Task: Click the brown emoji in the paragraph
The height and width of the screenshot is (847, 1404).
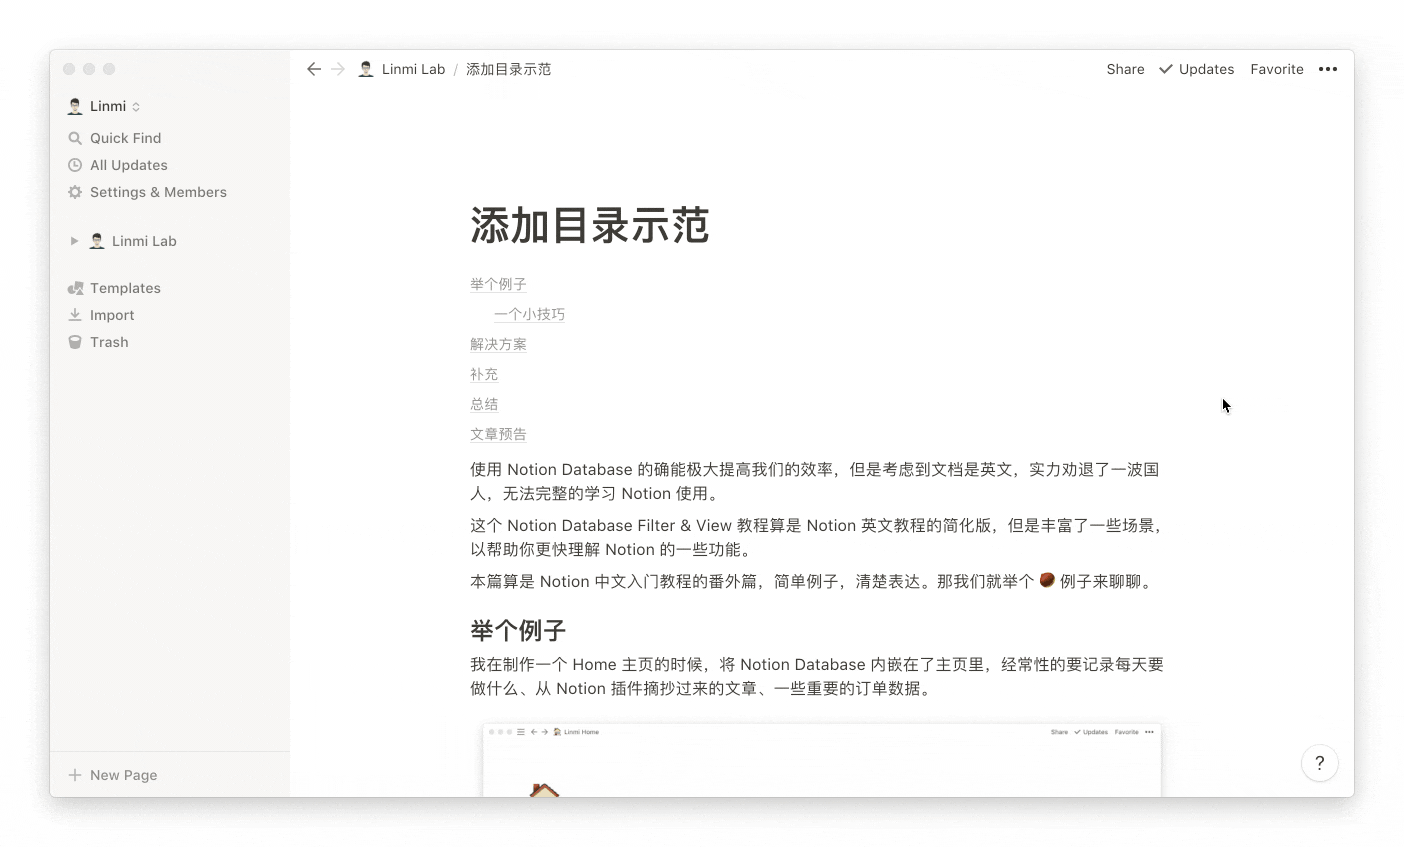Action: pyautogui.click(x=1047, y=580)
